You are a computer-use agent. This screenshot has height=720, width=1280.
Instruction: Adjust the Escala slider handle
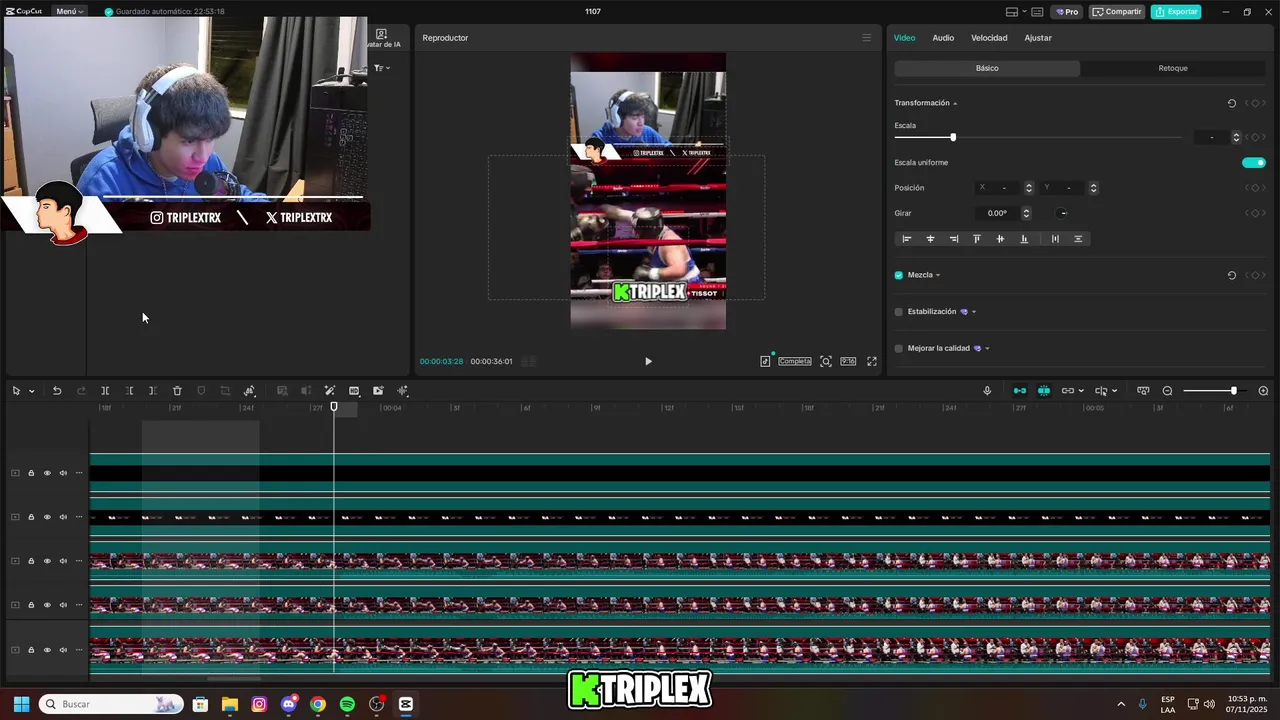[953, 137]
